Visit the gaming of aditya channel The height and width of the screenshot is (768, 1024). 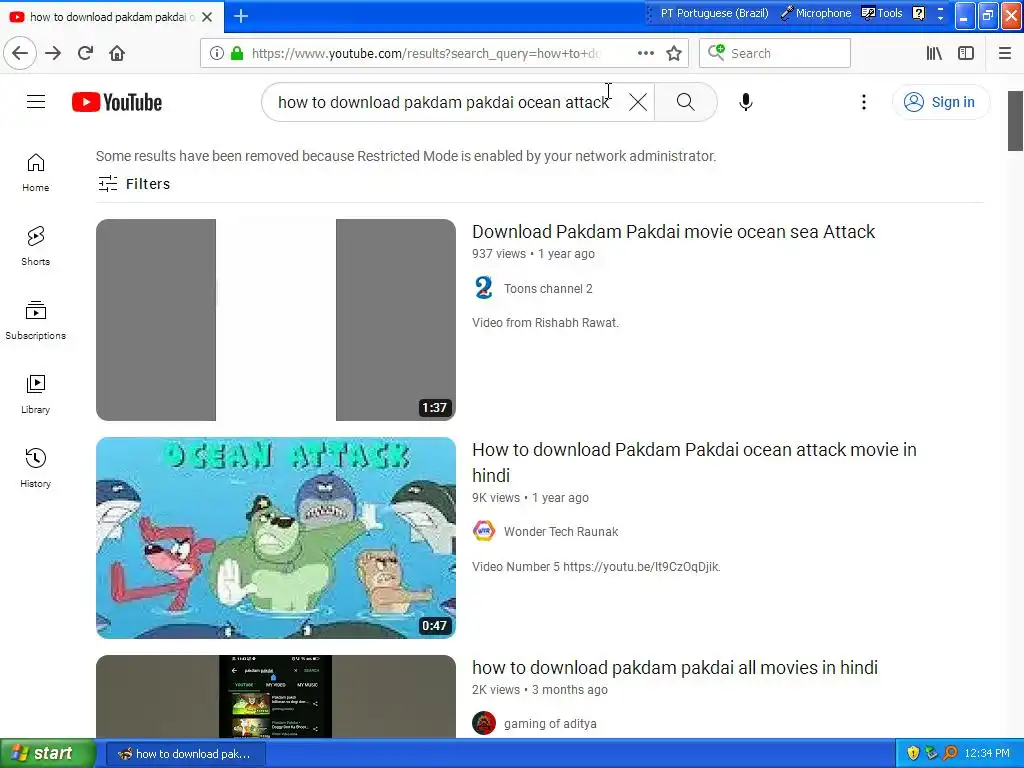[550, 724]
